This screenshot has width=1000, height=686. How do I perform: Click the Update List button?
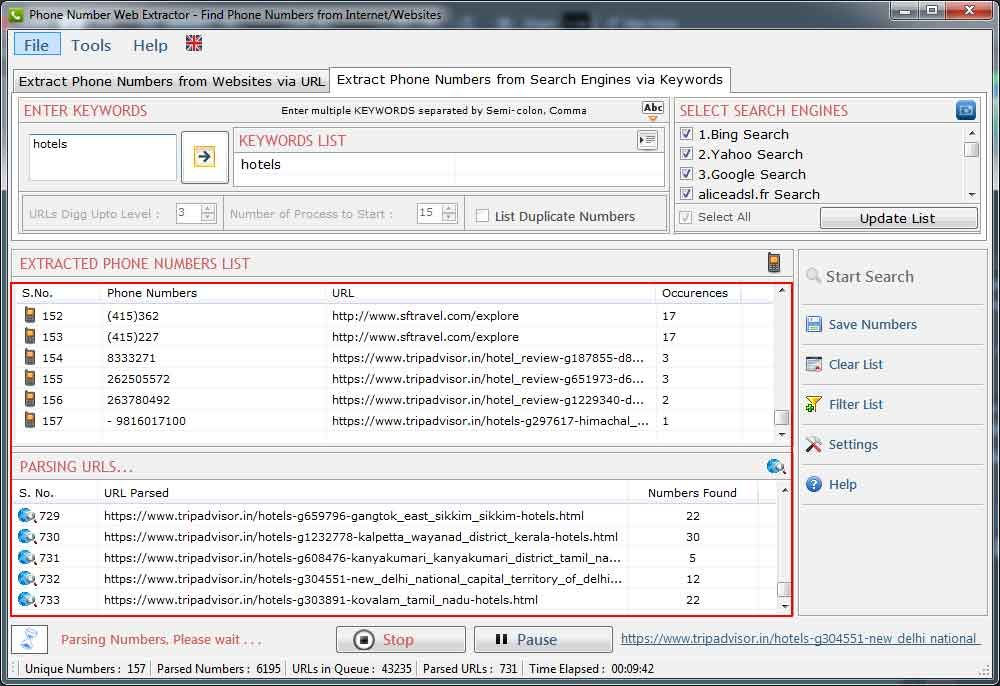point(898,218)
